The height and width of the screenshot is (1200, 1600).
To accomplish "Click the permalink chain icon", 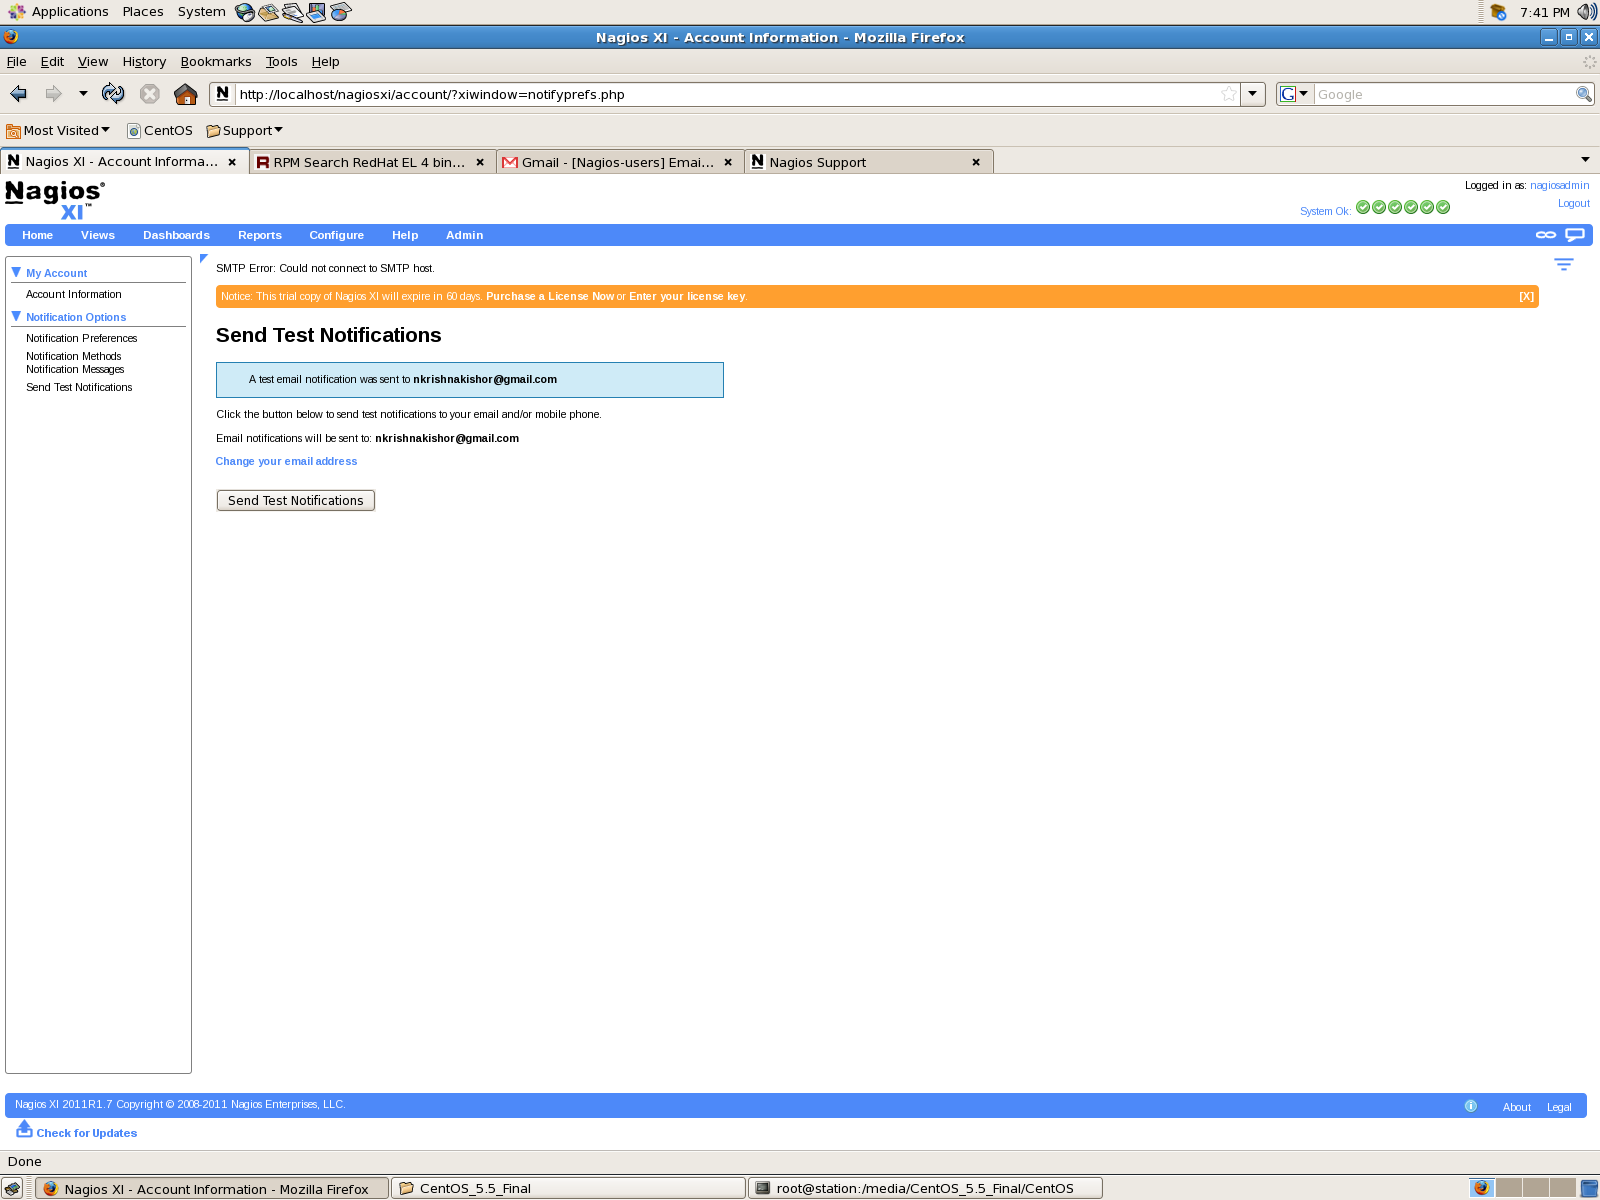I will tap(1546, 235).
